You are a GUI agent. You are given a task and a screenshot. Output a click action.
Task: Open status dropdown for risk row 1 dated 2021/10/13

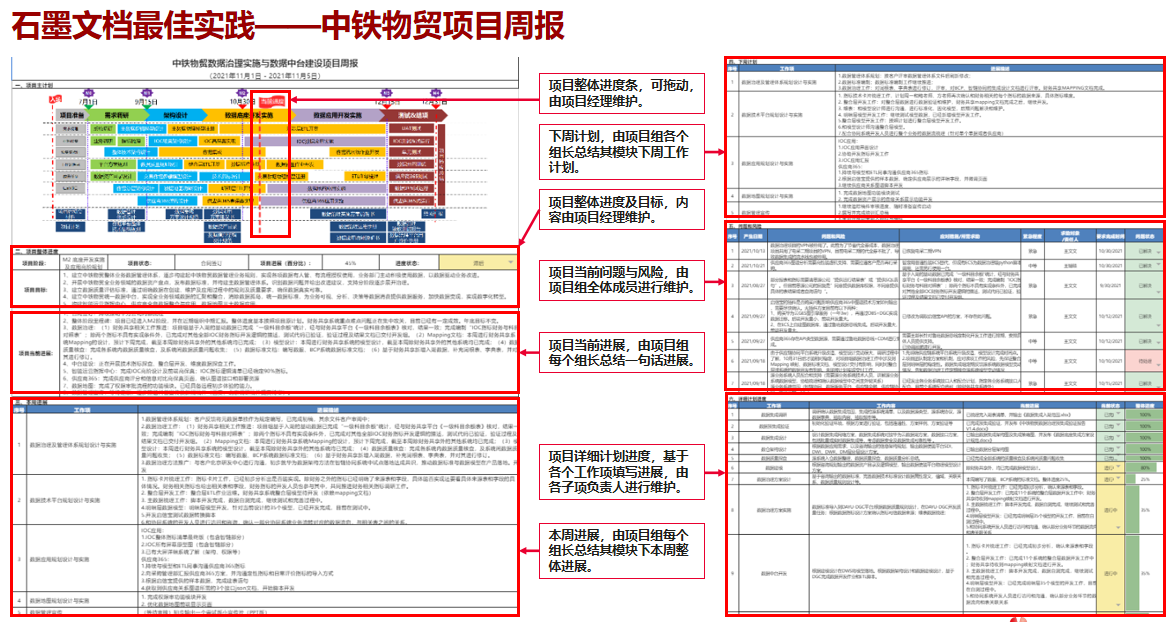(x=1144, y=251)
